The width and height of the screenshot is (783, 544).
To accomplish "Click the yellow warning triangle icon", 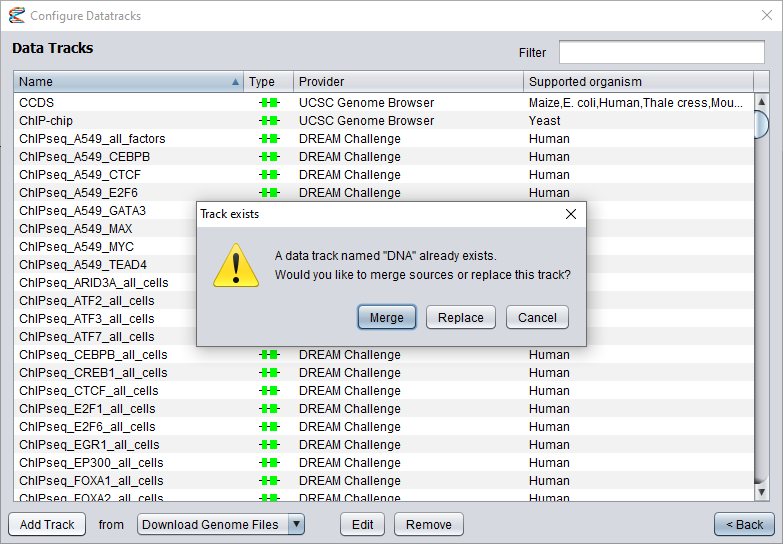I will pyautogui.click(x=236, y=265).
